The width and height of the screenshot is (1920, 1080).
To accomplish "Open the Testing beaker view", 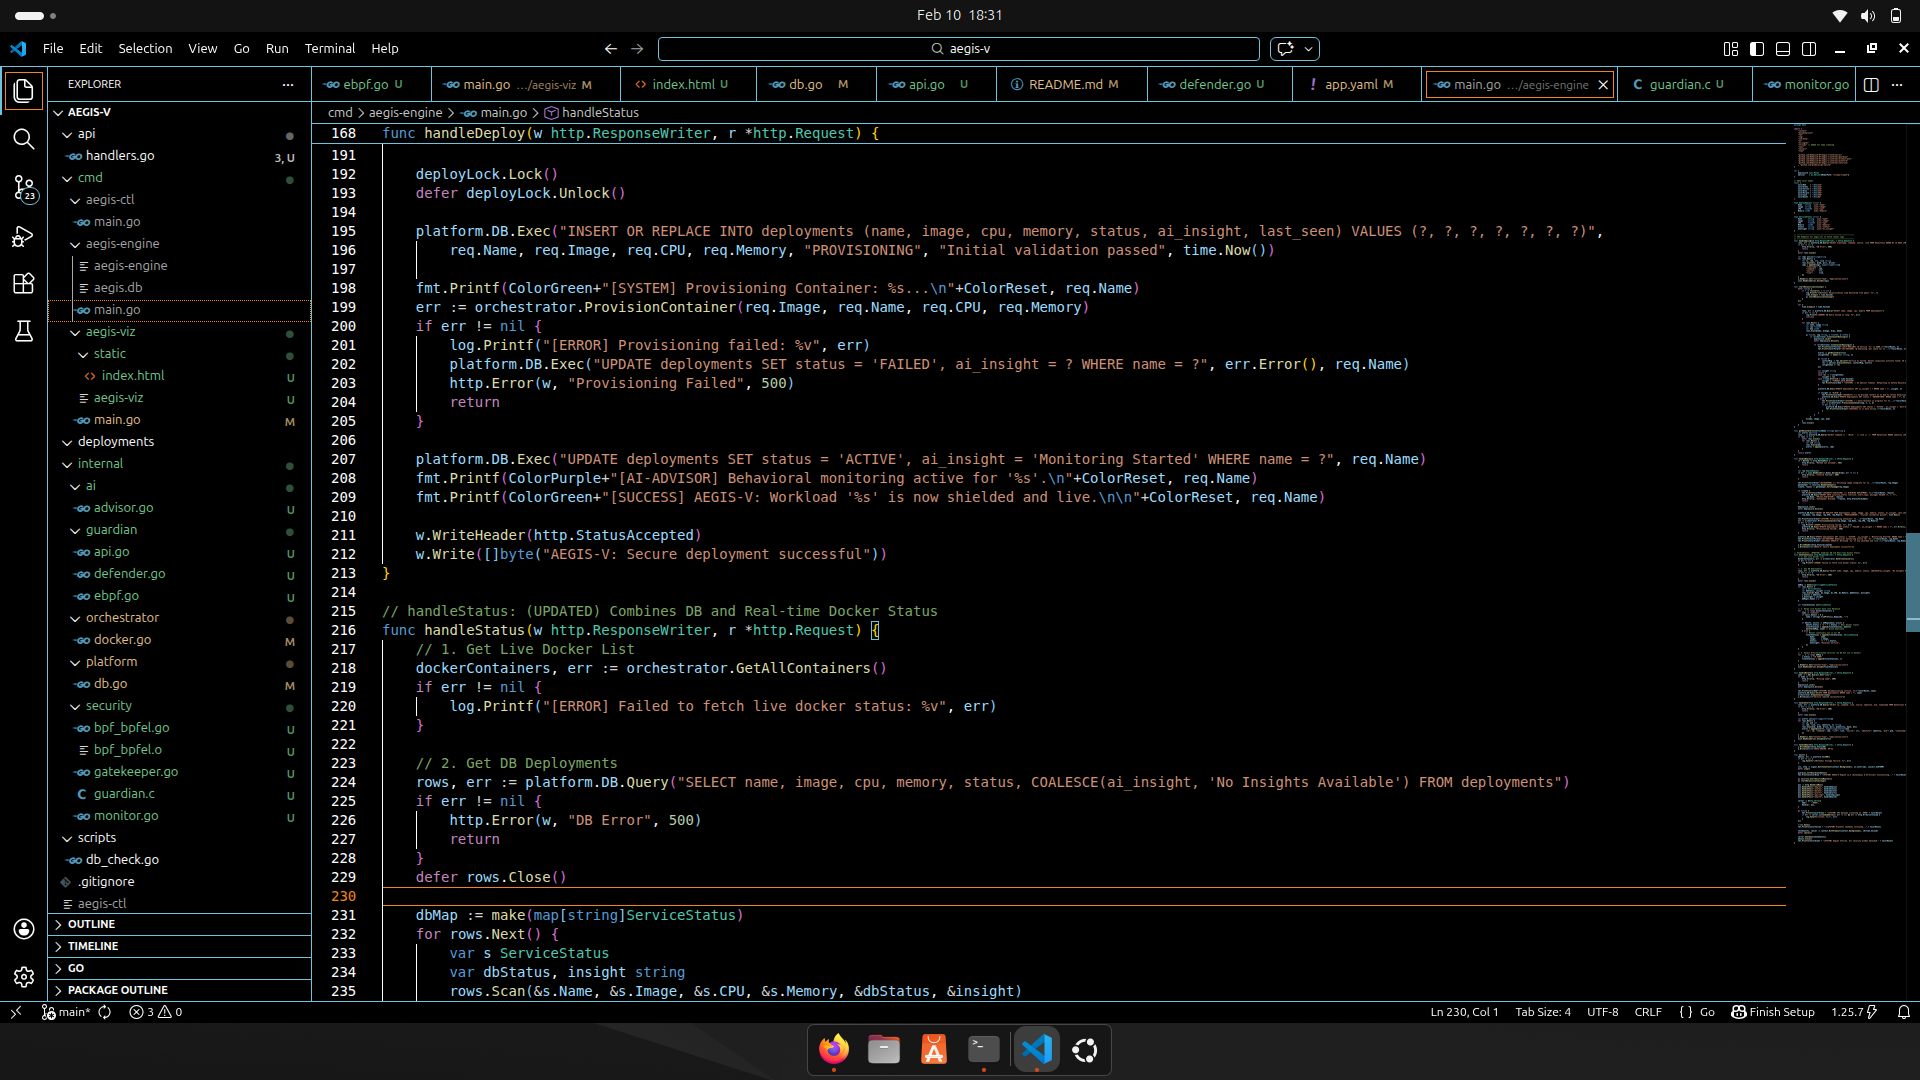I will tap(24, 331).
